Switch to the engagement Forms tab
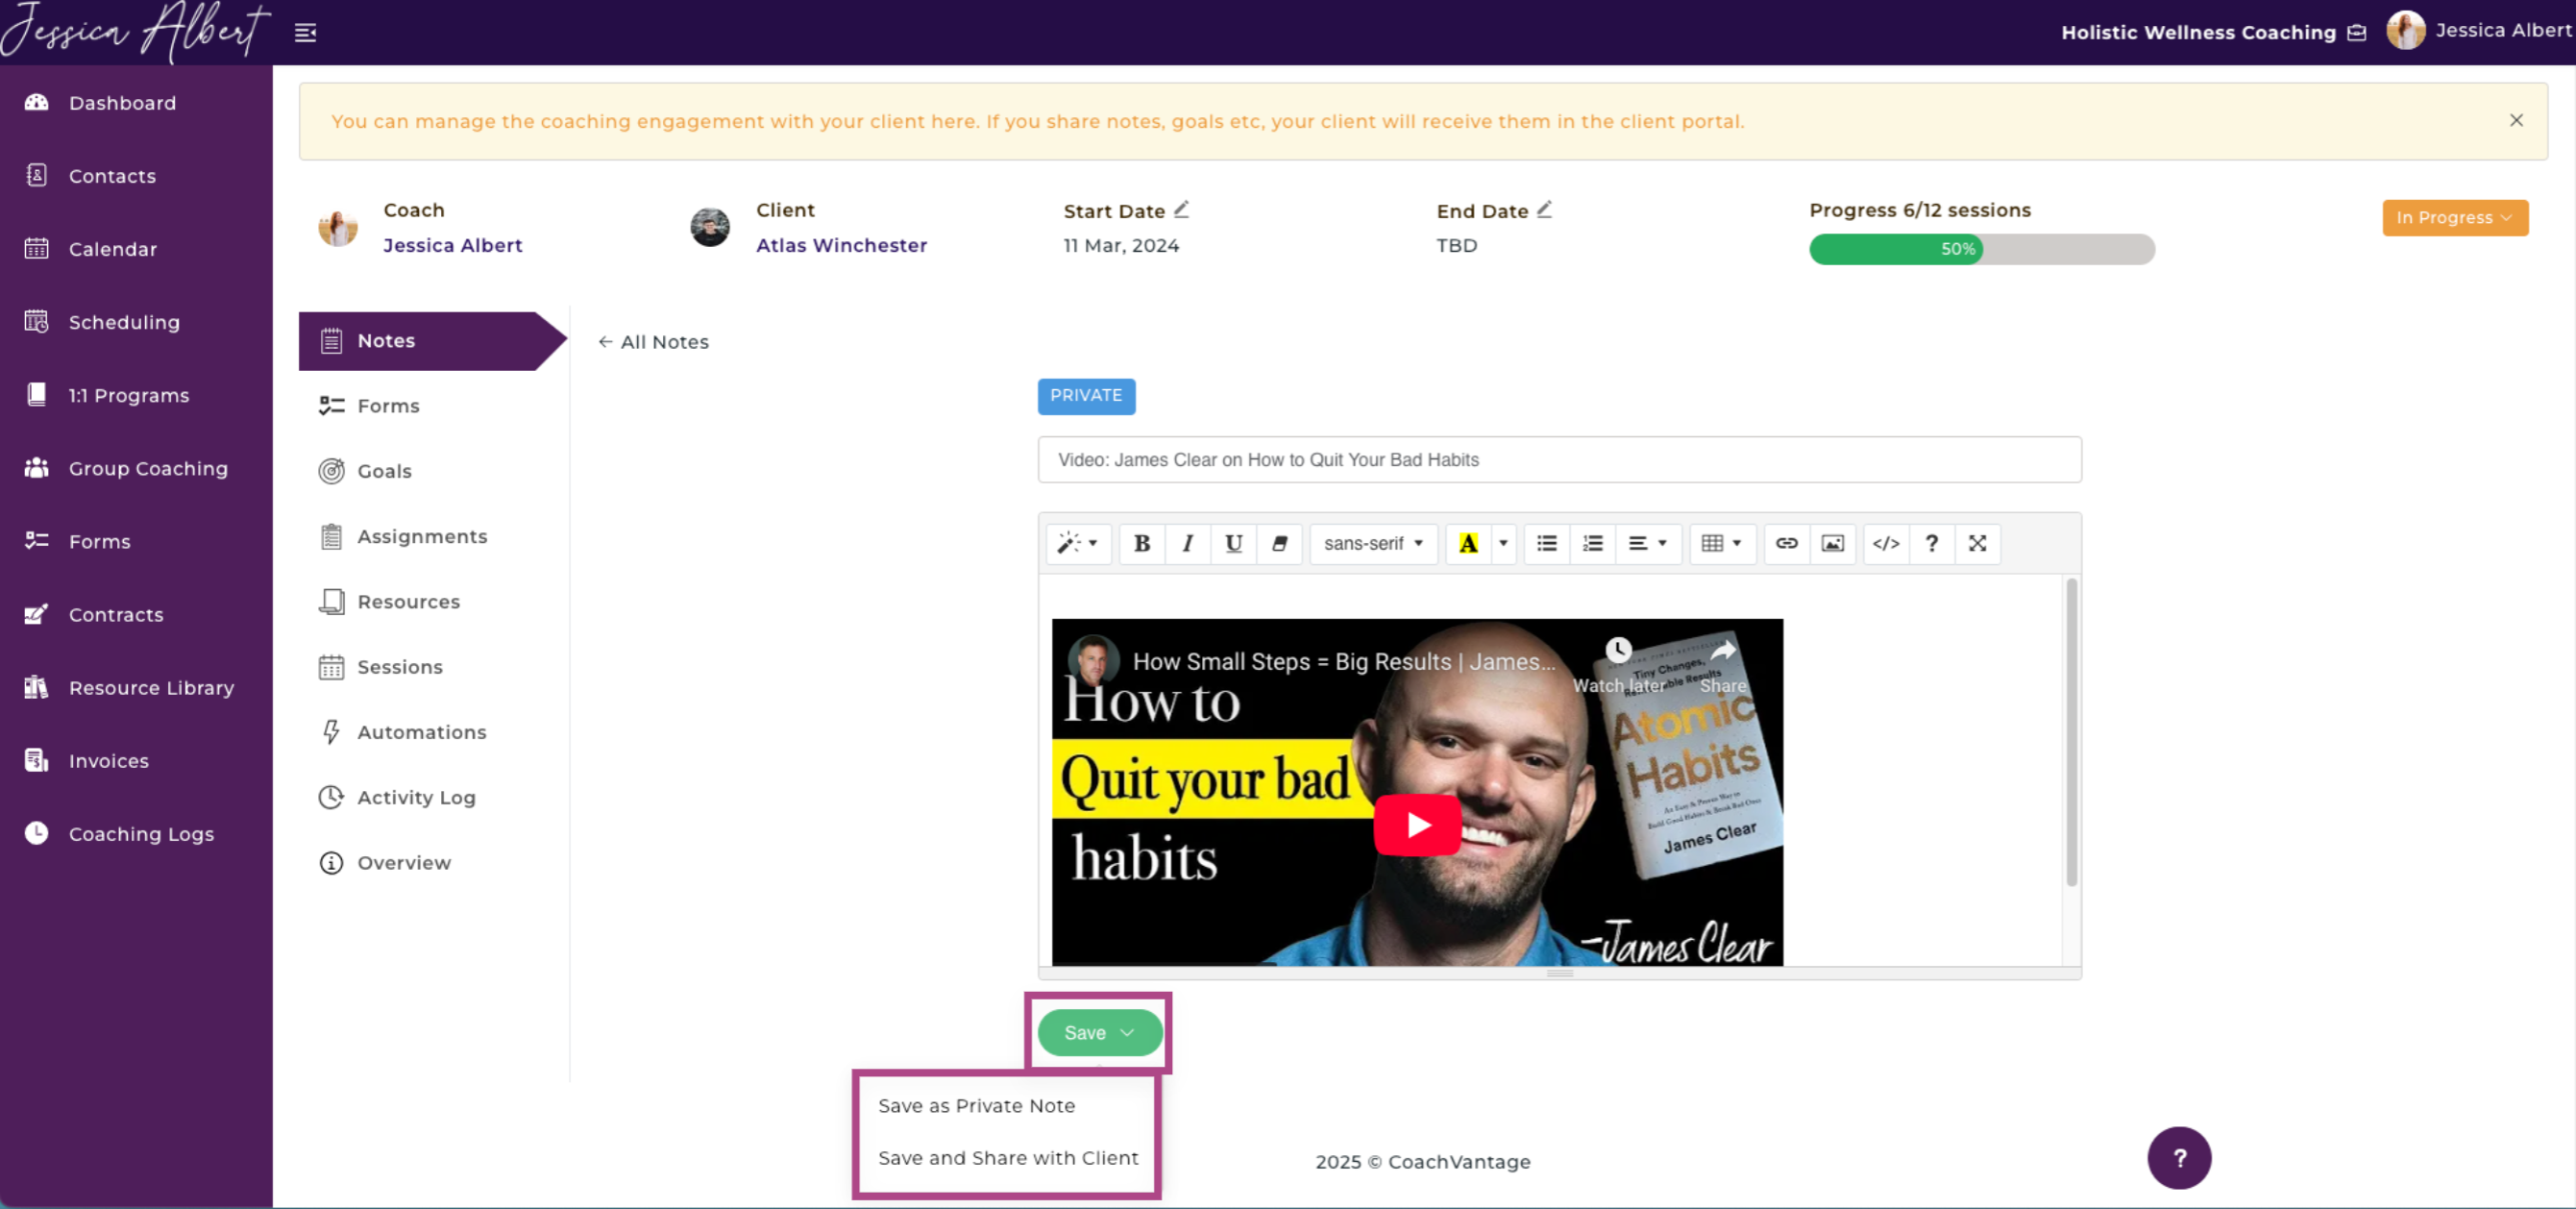Image resolution: width=2576 pixels, height=1209 pixels. (x=368, y=405)
